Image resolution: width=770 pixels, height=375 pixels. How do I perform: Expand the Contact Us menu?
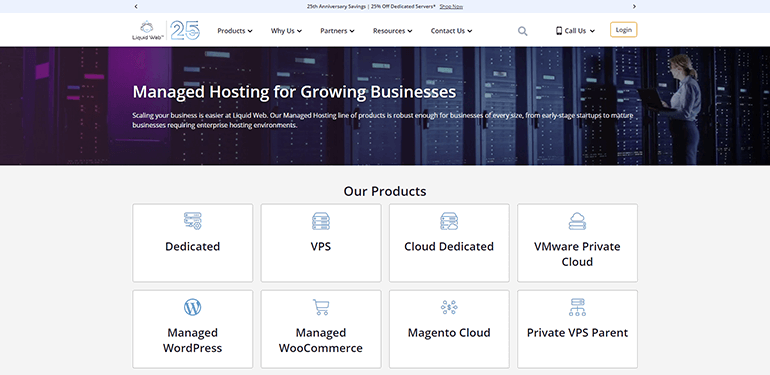(x=451, y=30)
